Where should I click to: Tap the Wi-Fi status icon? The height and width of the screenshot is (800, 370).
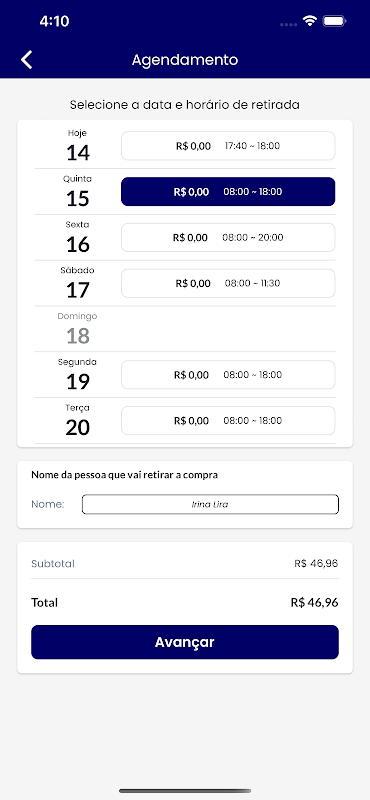click(309, 21)
